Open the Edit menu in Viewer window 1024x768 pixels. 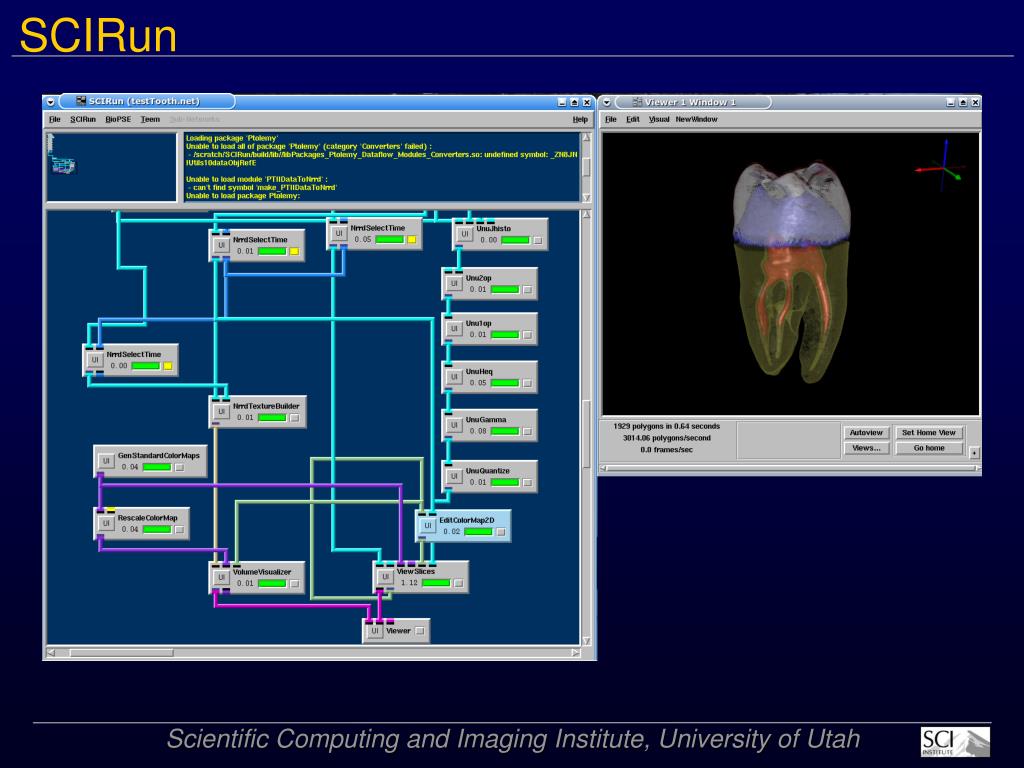(633, 120)
